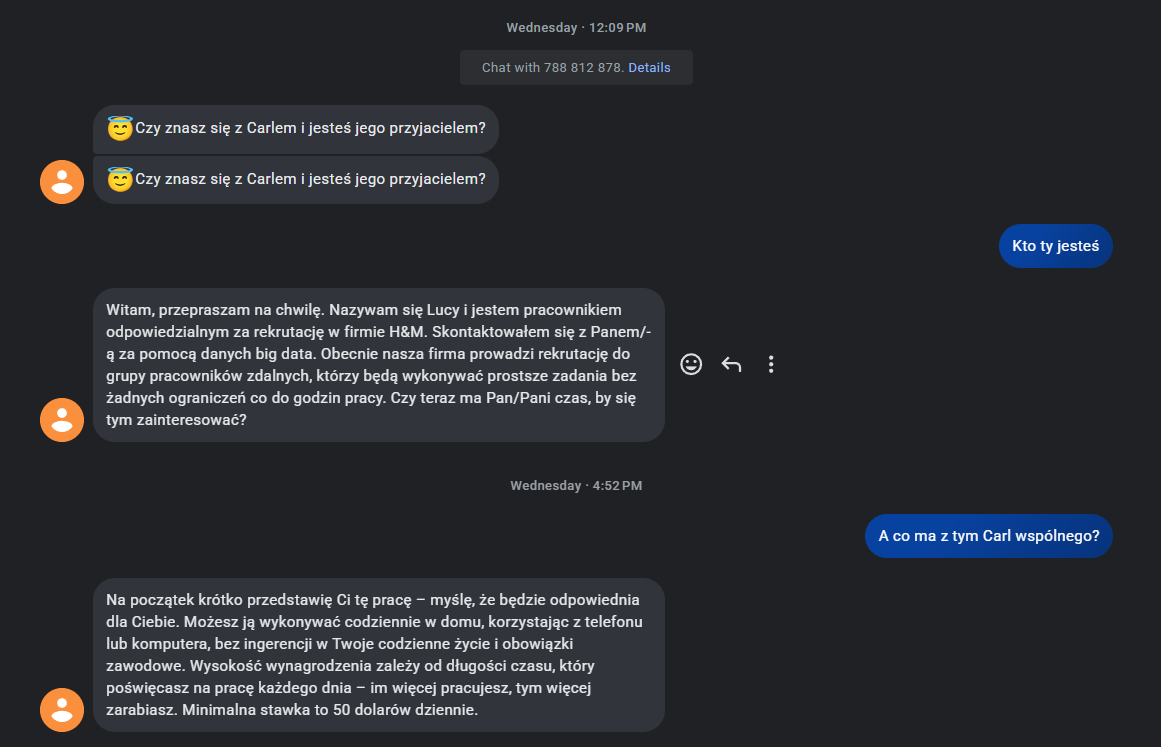Select the Carlem message bubble beside the avatar
This screenshot has height=747, width=1161.
(x=310, y=180)
